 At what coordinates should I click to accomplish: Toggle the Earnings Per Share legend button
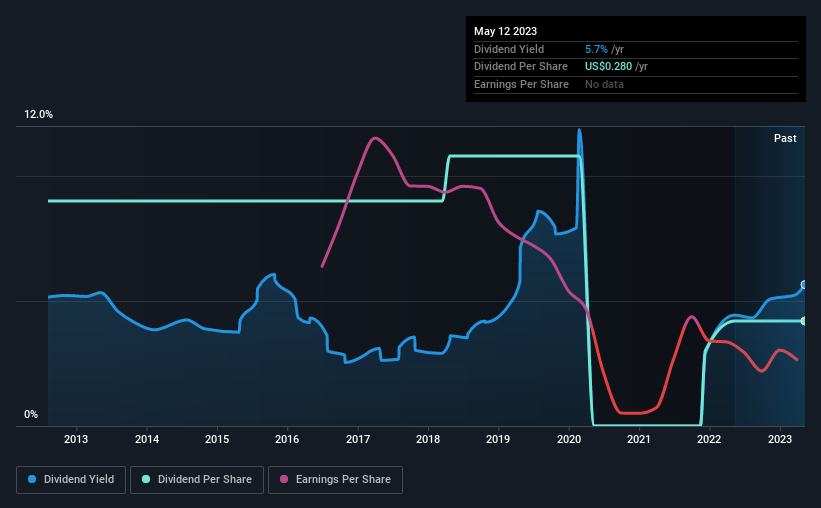click(335, 480)
